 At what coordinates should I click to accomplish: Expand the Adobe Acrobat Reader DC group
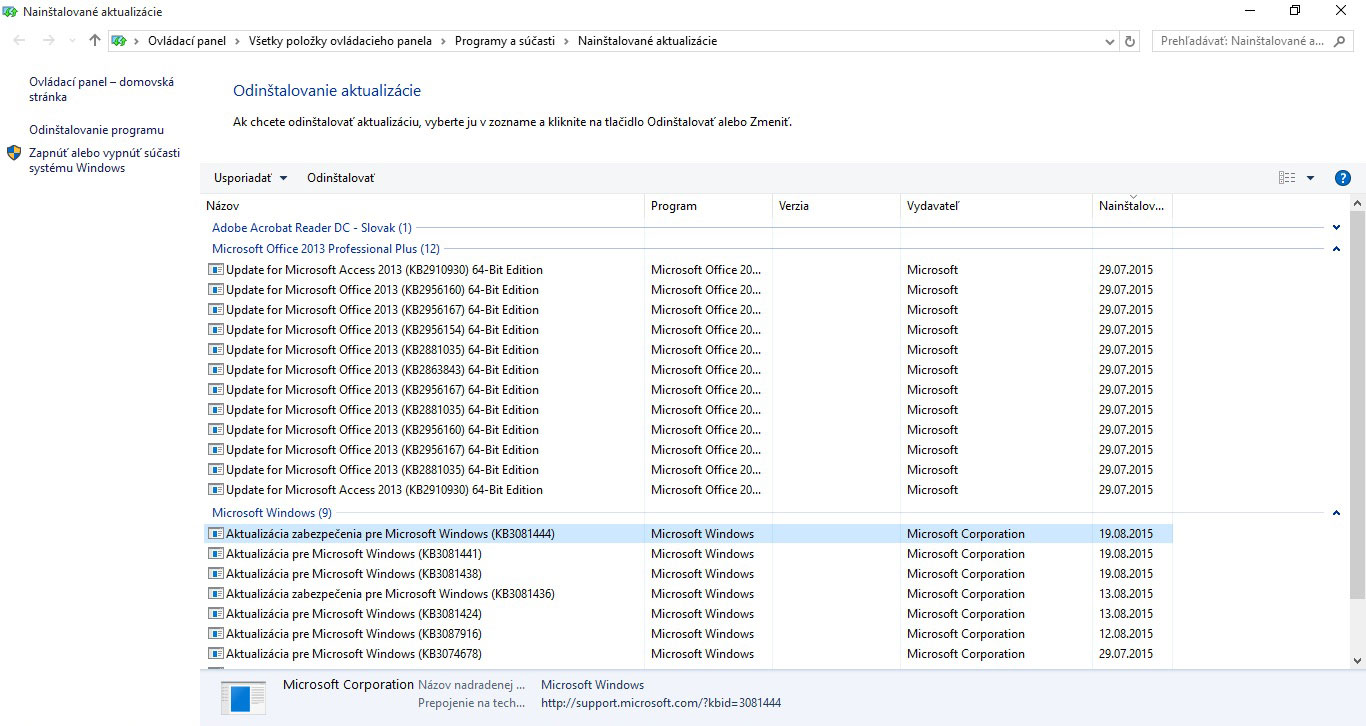click(1336, 228)
